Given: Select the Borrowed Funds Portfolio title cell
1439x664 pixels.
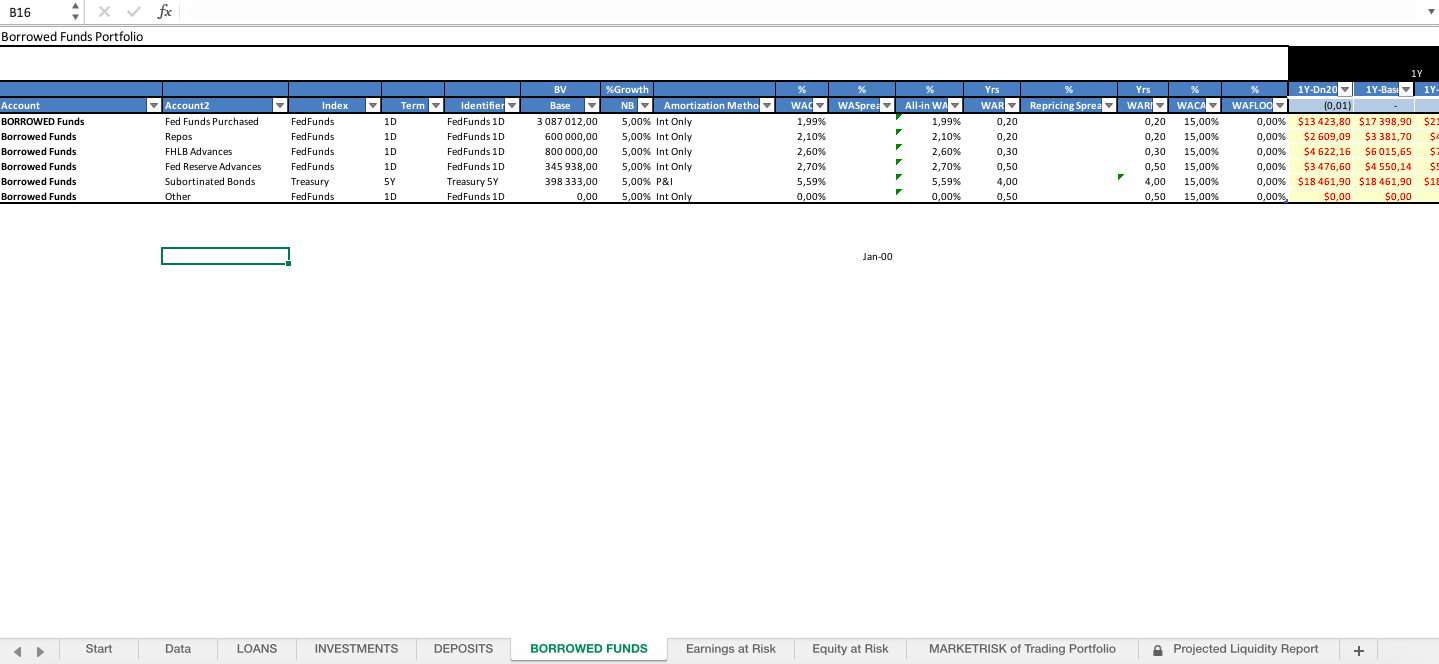Looking at the screenshot, I should 72,37.
